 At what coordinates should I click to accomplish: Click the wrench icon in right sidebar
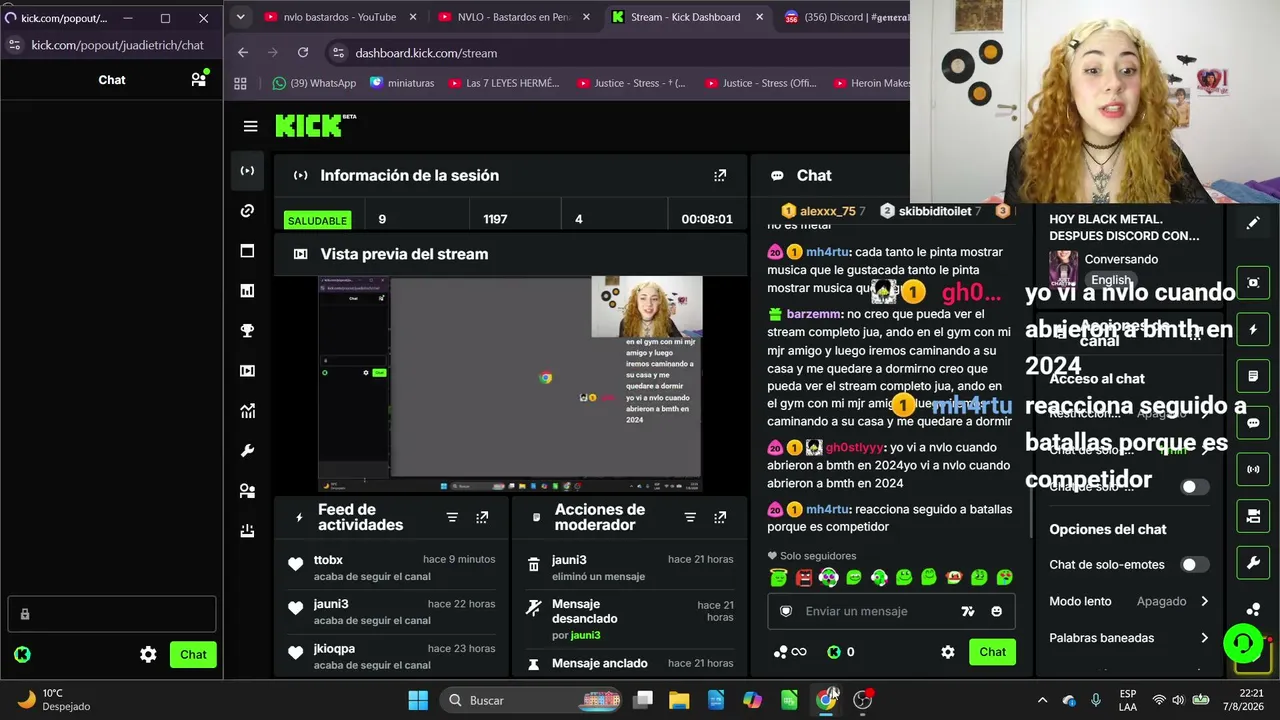click(x=1253, y=563)
